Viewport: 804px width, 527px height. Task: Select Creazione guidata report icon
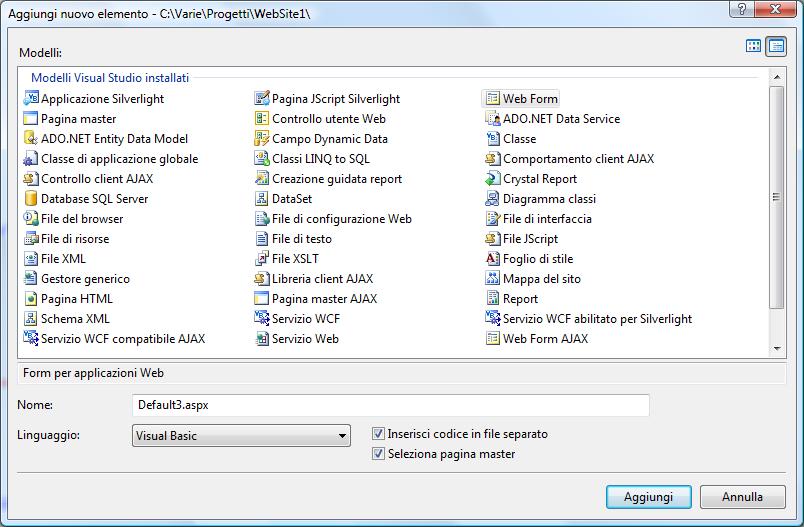pos(262,178)
